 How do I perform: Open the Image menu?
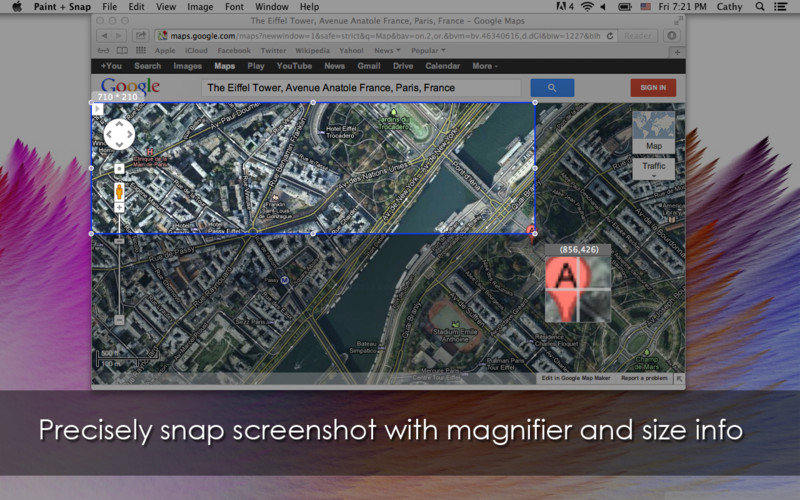(x=200, y=7)
